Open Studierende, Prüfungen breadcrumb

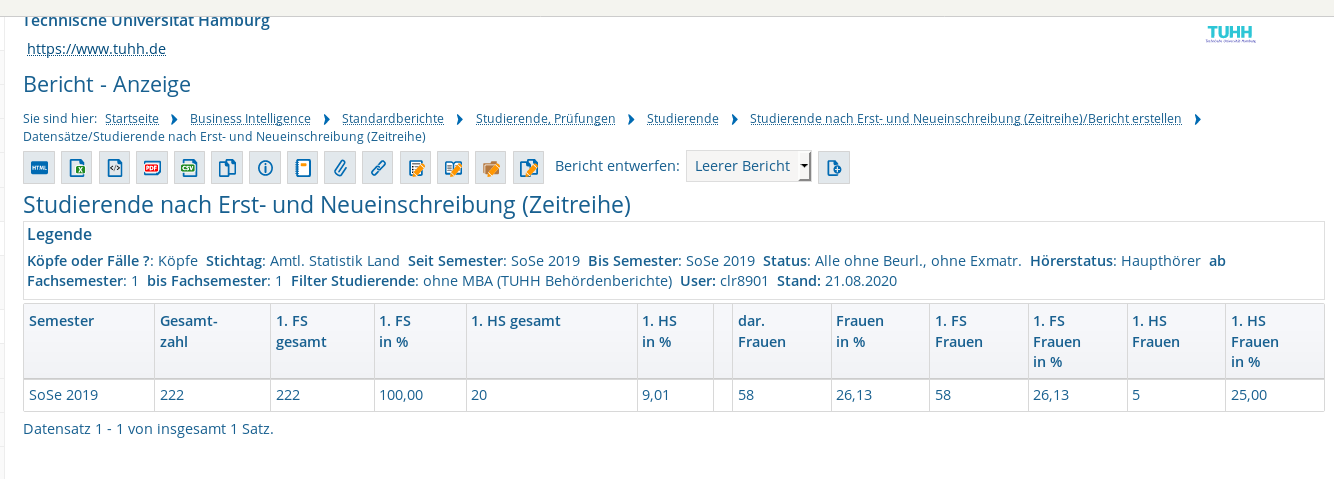[546, 118]
